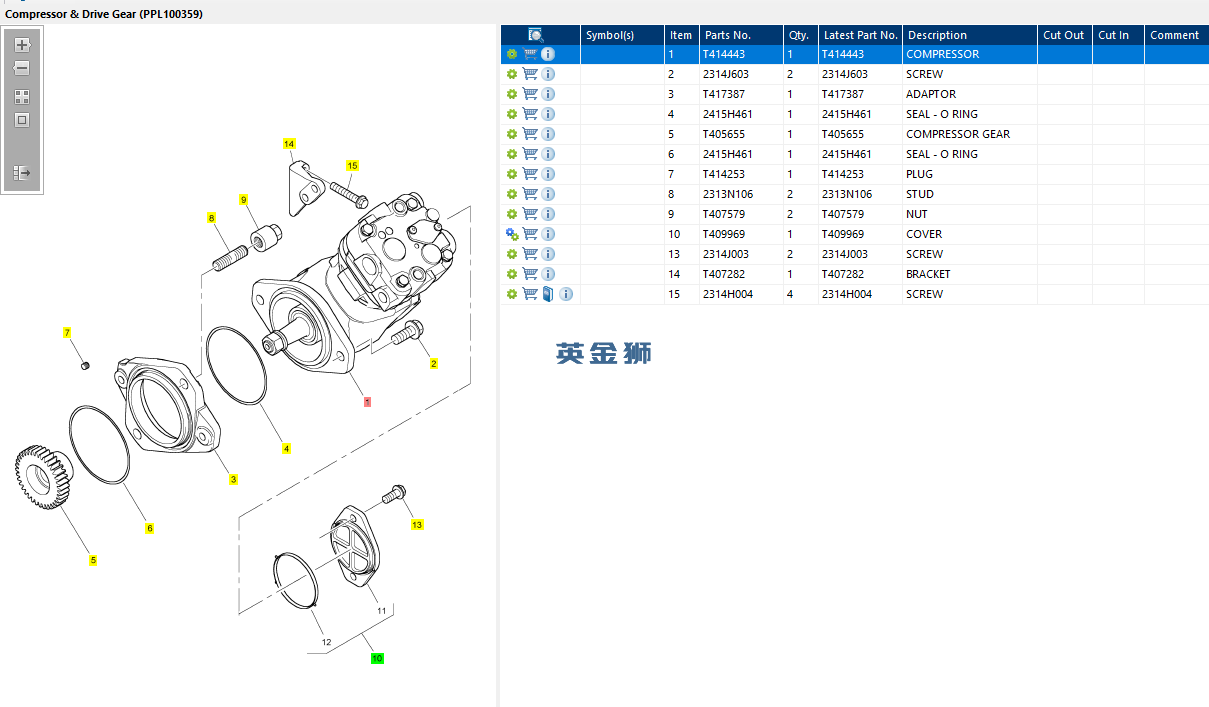
Task: Click green callout 10 on the diagram
Action: click(377, 658)
